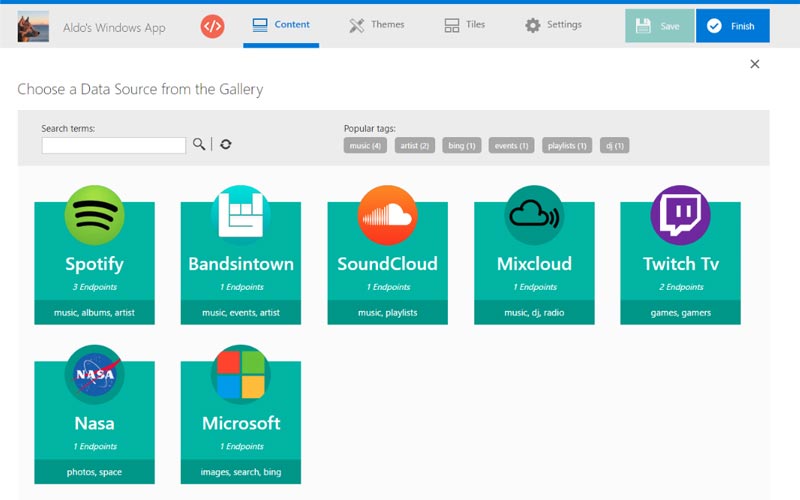Viewport: 800px width, 500px height.
Task: Click the Aldo's Windows App title
Action: pos(114,28)
